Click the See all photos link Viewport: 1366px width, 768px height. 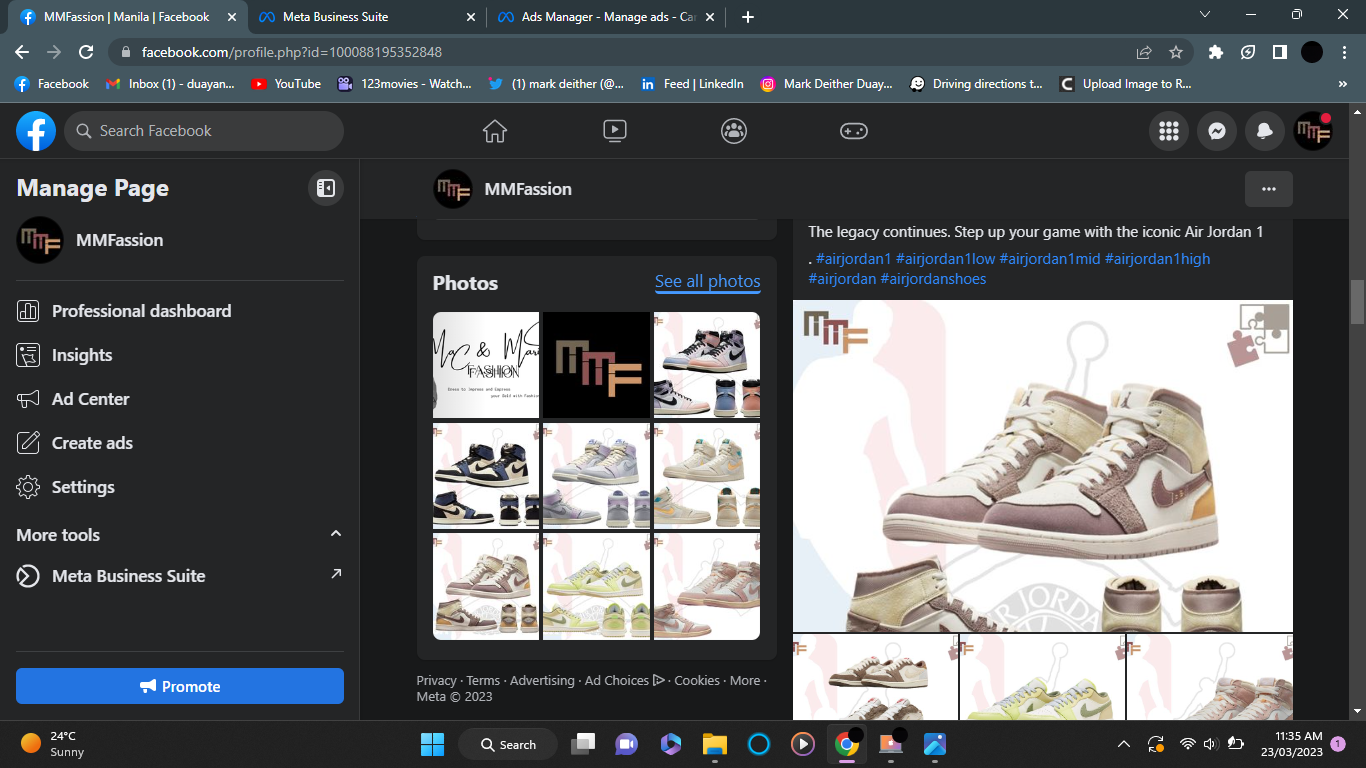tap(708, 282)
